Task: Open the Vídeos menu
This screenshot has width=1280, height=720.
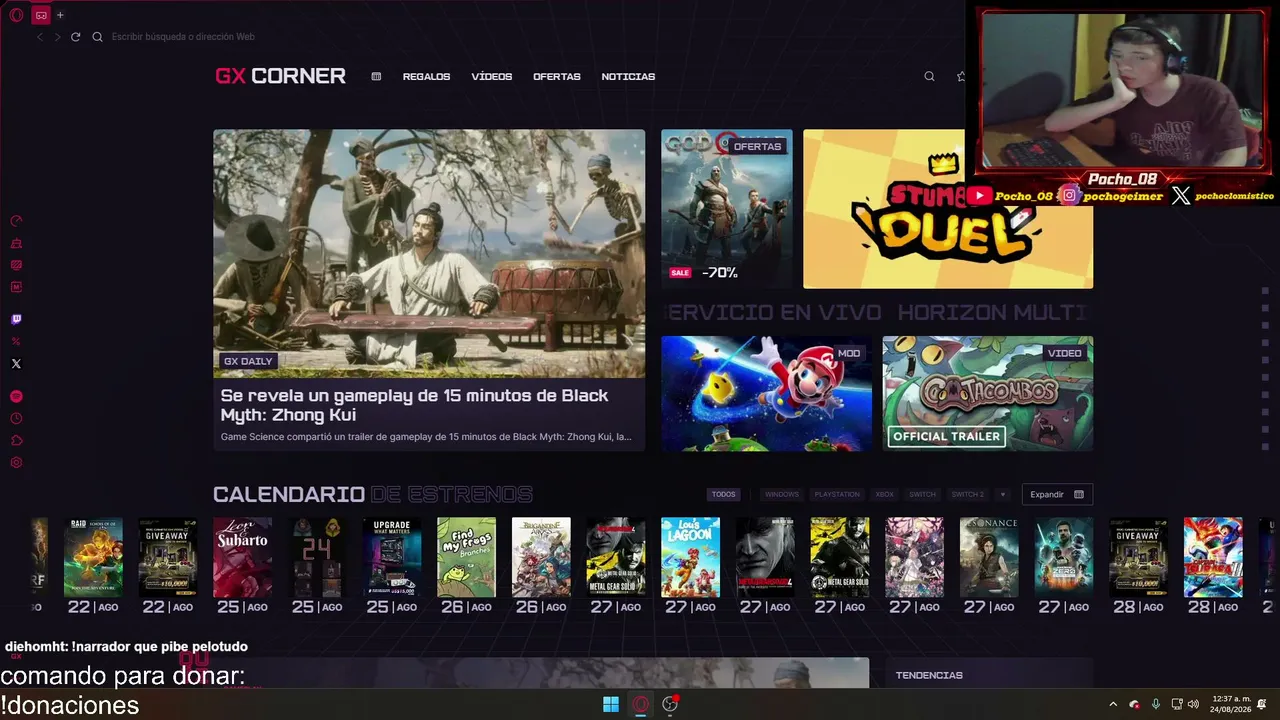Action: [x=492, y=77]
